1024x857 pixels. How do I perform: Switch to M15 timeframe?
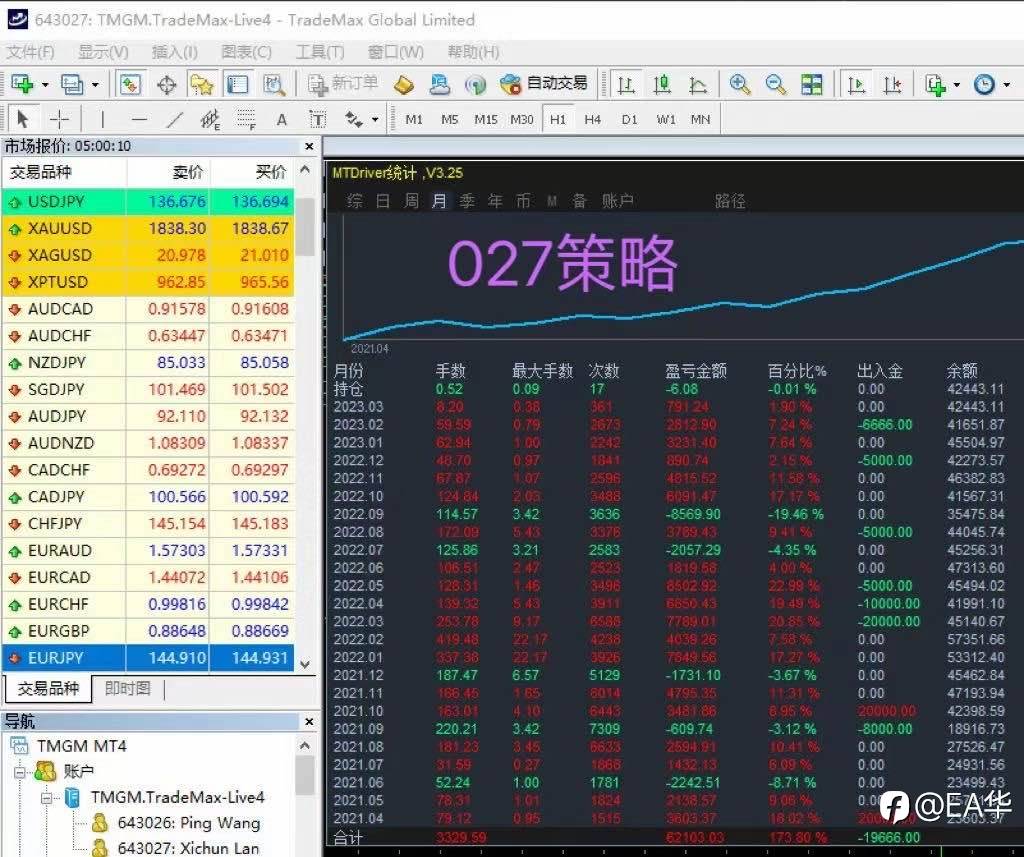[486, 120]
